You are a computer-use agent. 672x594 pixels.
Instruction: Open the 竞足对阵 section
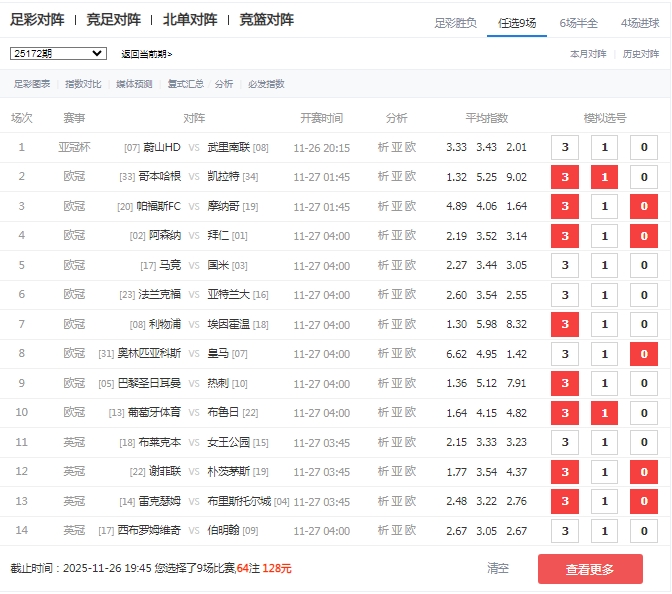(113, 19)
